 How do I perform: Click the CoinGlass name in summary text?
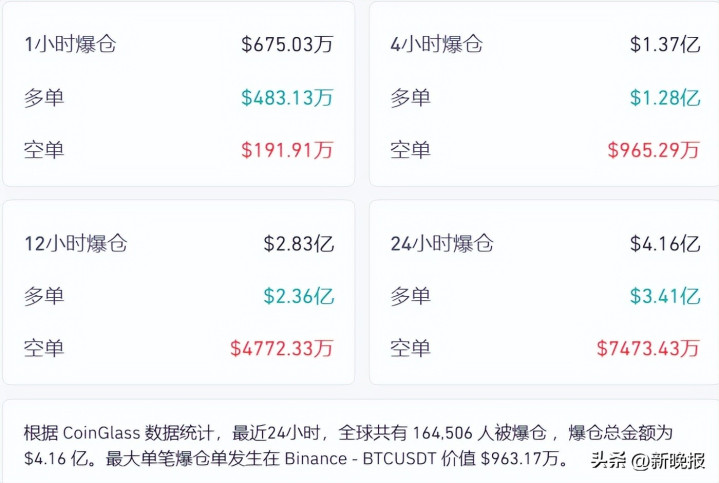(104, 434)
